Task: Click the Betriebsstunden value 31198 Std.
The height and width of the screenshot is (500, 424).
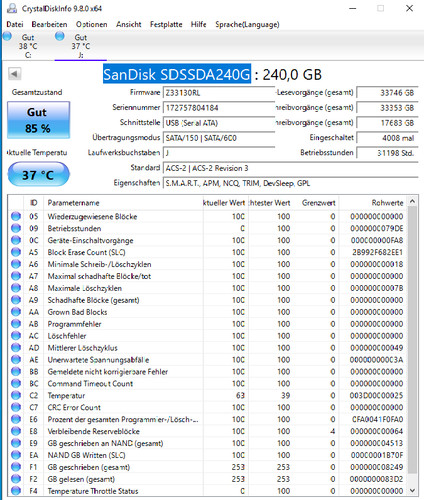Action: click(387, 153)
